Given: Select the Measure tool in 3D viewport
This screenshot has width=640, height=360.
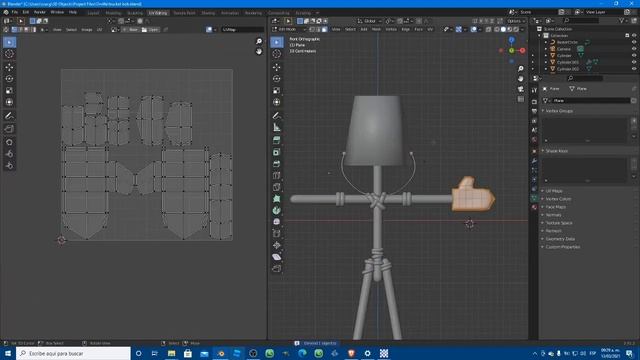Looking at the screenshot, I should pyautogui.click(x=277, y=127).
